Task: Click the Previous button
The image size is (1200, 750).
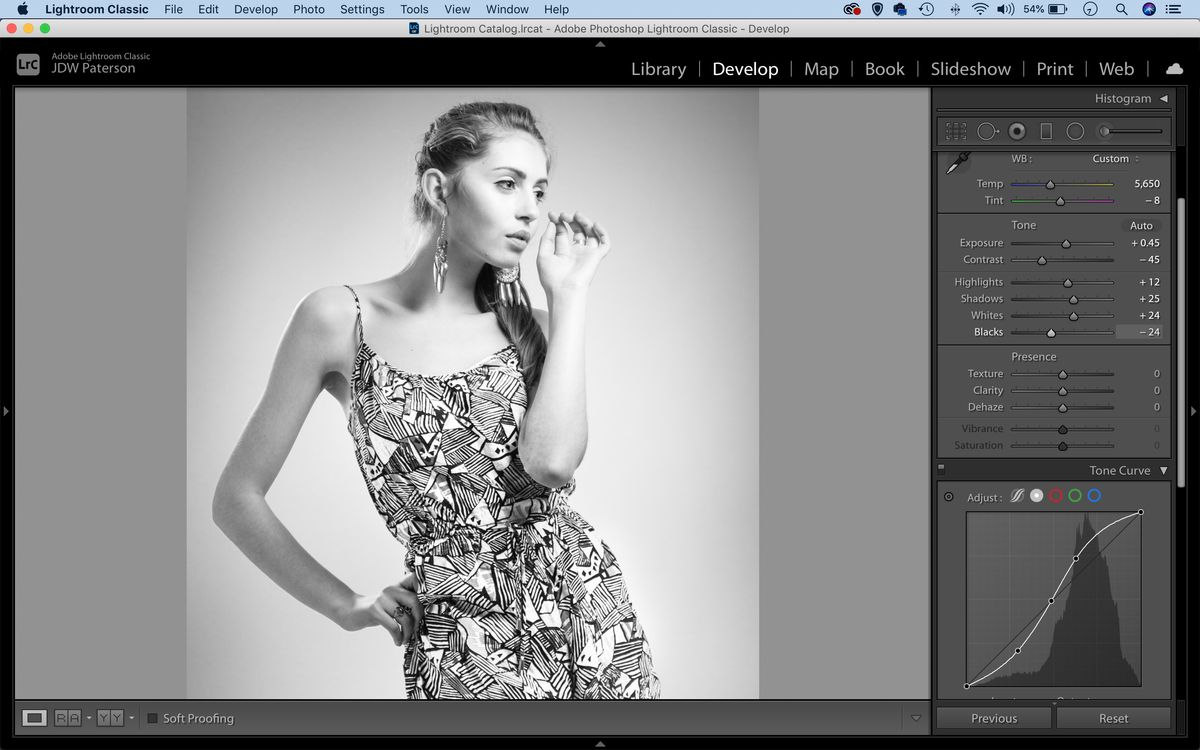Action: [993, 717]
